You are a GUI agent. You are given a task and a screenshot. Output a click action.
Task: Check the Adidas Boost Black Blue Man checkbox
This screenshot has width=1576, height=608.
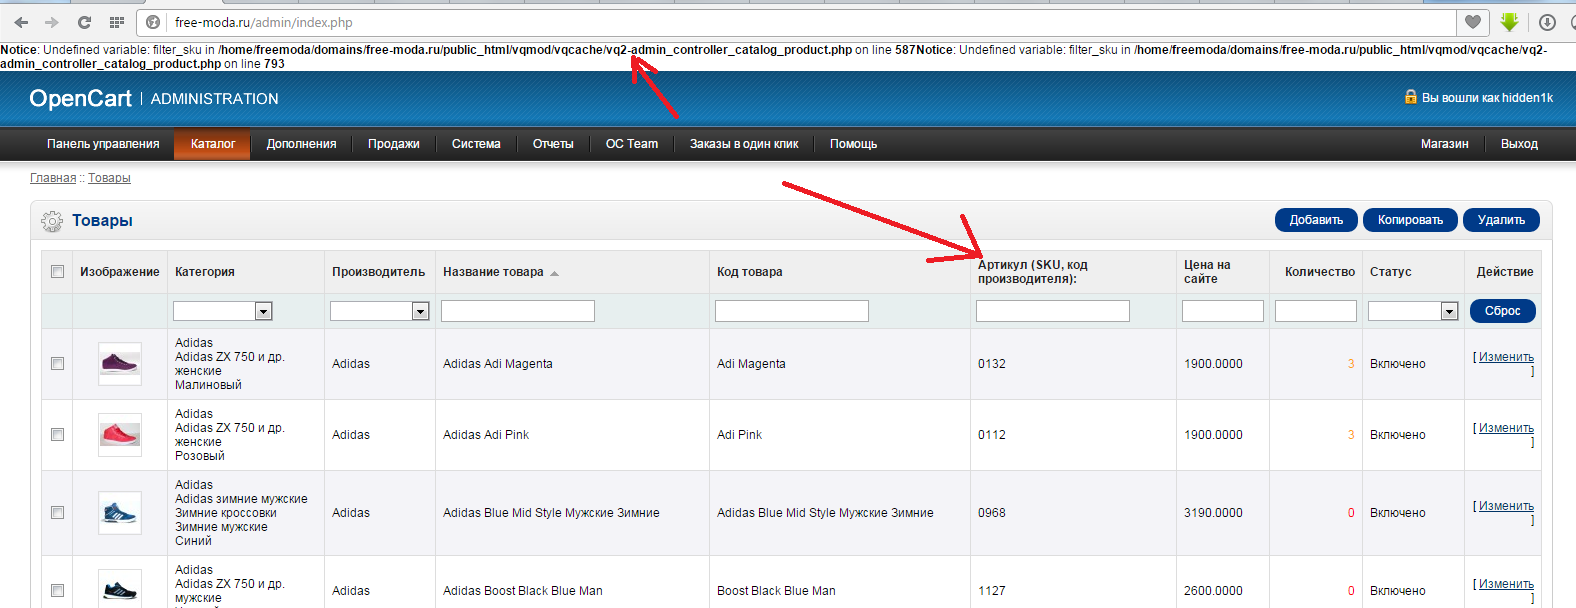coord(57,591)
